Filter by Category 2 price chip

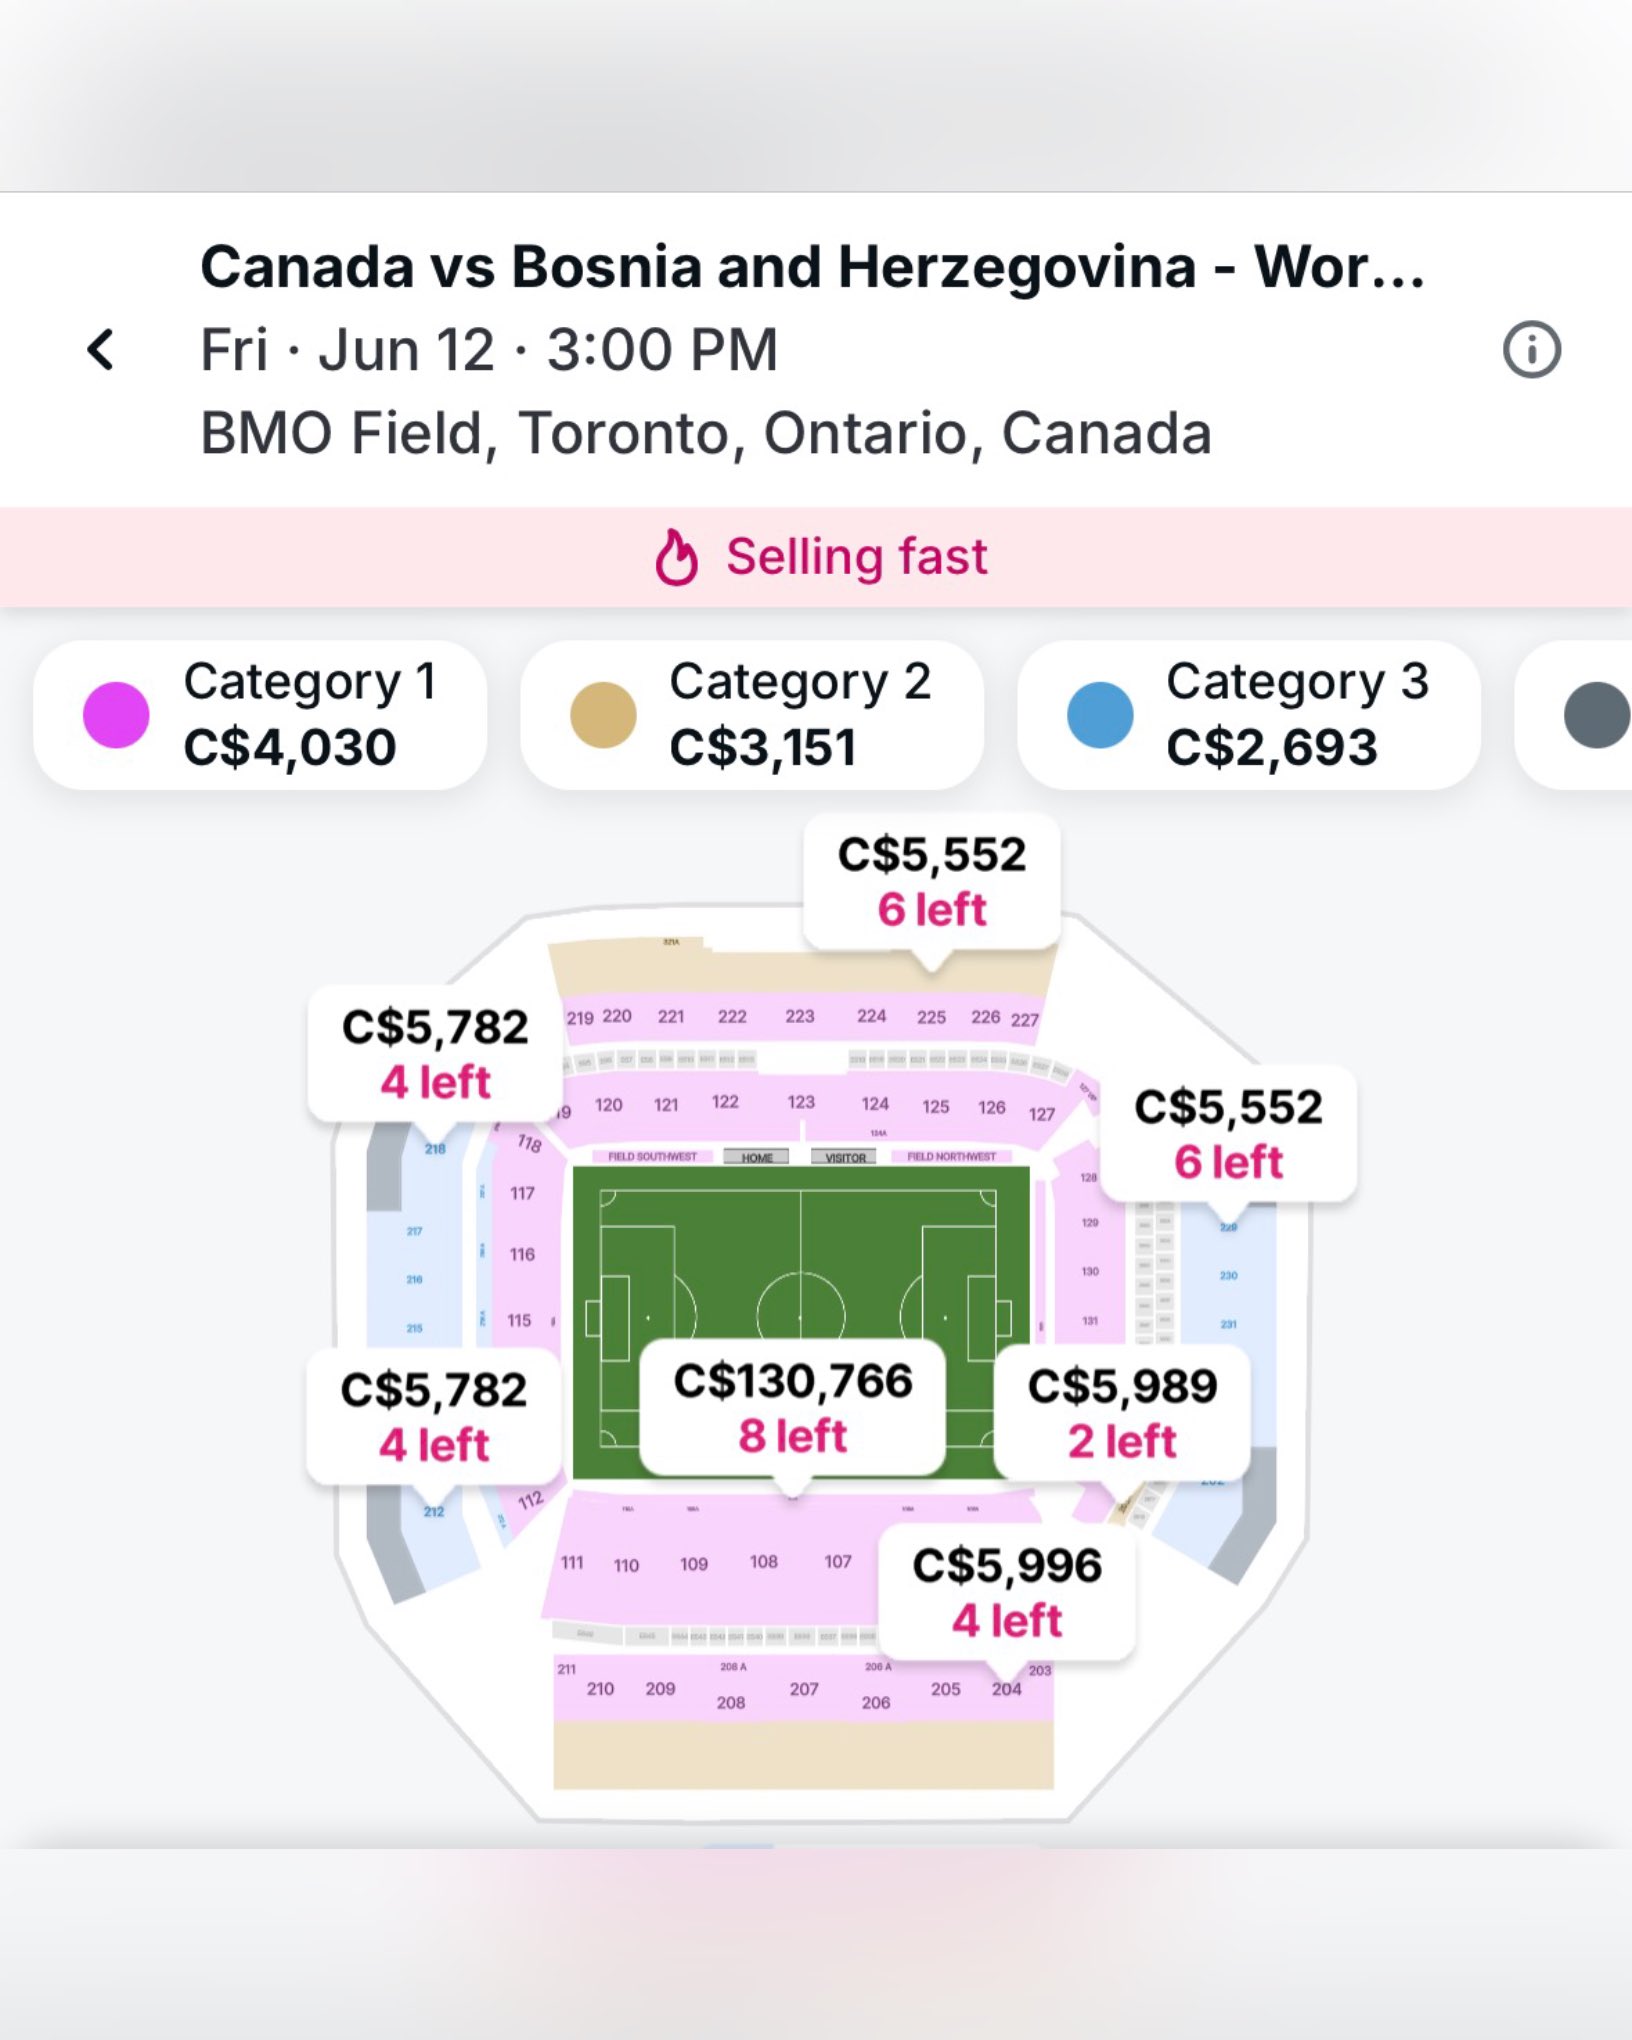coord(752,715)
